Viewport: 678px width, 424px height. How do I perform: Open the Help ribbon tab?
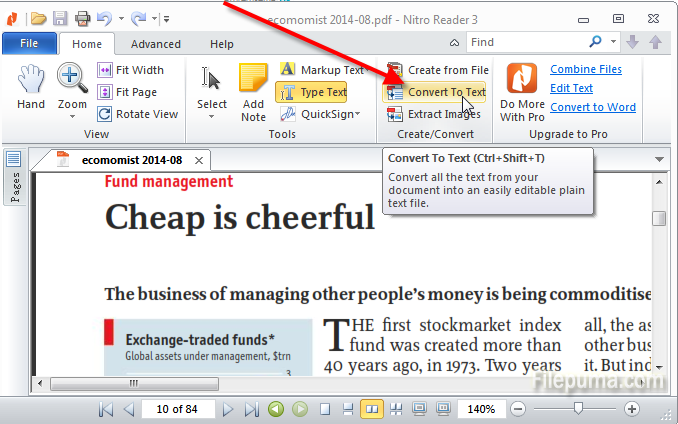coord(222,44)
